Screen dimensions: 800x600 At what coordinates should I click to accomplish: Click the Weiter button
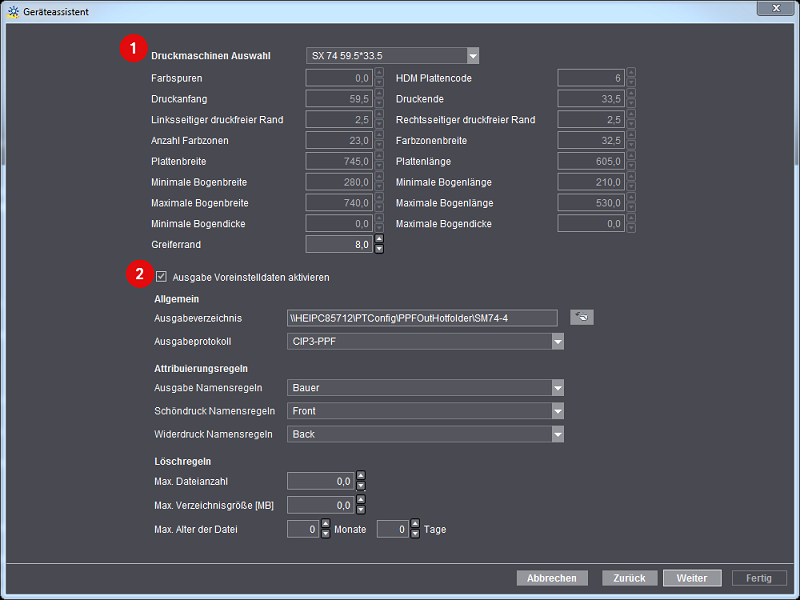pyautogui.click(x=691, y=578)
